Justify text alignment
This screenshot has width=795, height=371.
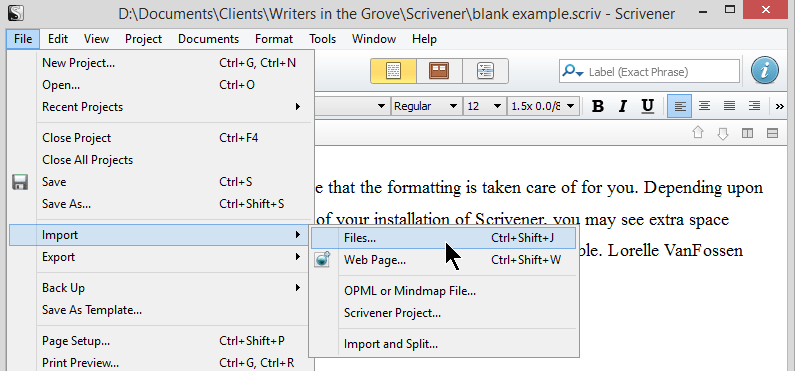729,106
